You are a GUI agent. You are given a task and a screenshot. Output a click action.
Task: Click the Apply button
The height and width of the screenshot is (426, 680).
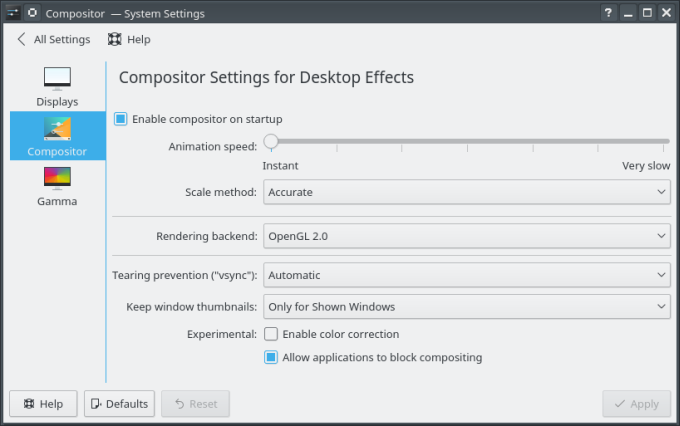click(x=636, y=404)
